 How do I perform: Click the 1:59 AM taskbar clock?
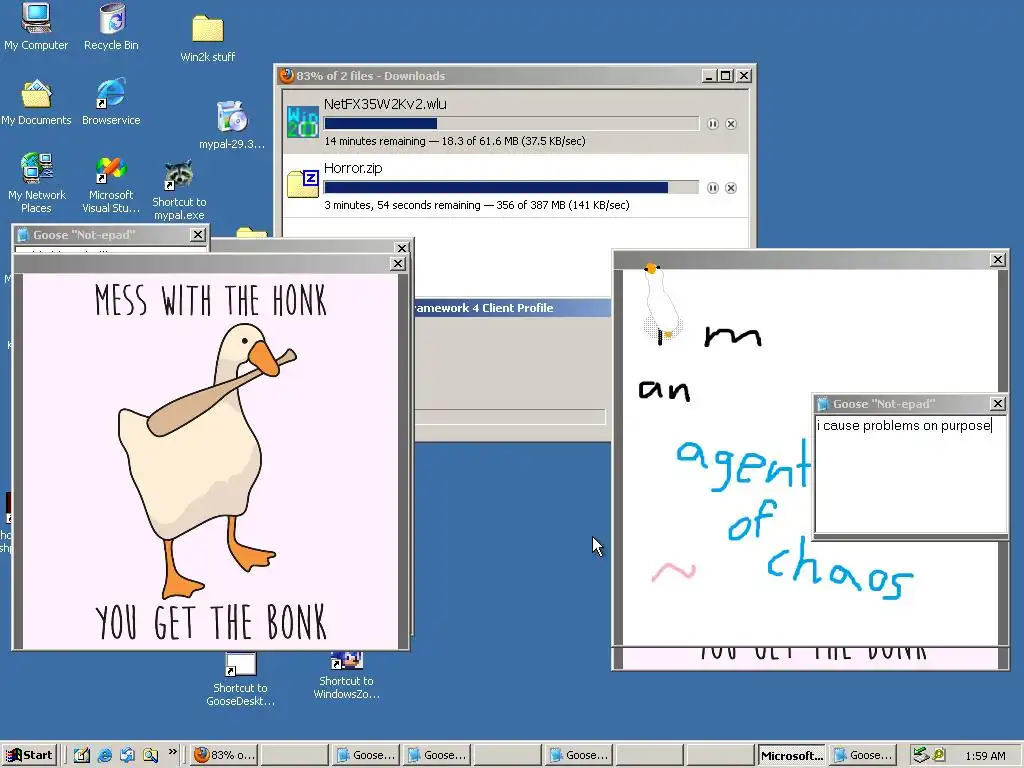coord(985,756)
